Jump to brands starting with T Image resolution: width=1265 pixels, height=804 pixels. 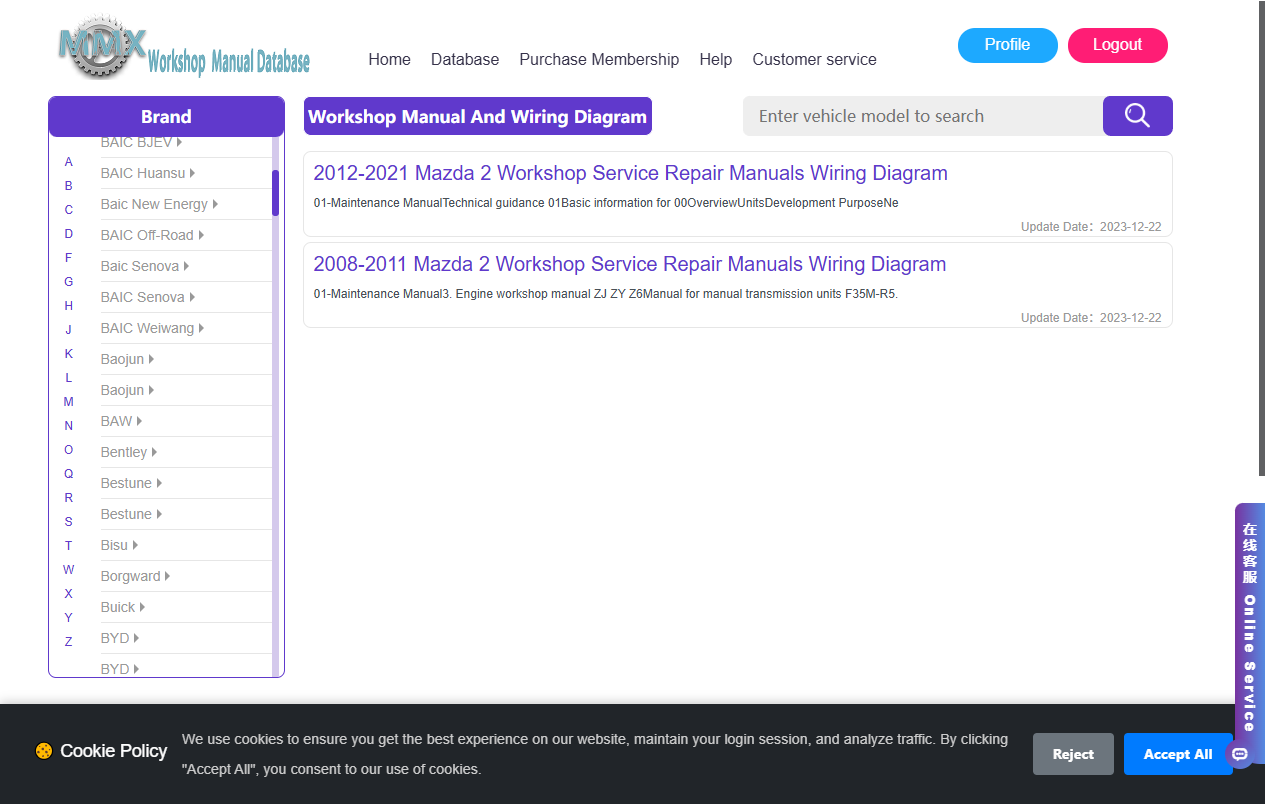(x=69, y=546)
